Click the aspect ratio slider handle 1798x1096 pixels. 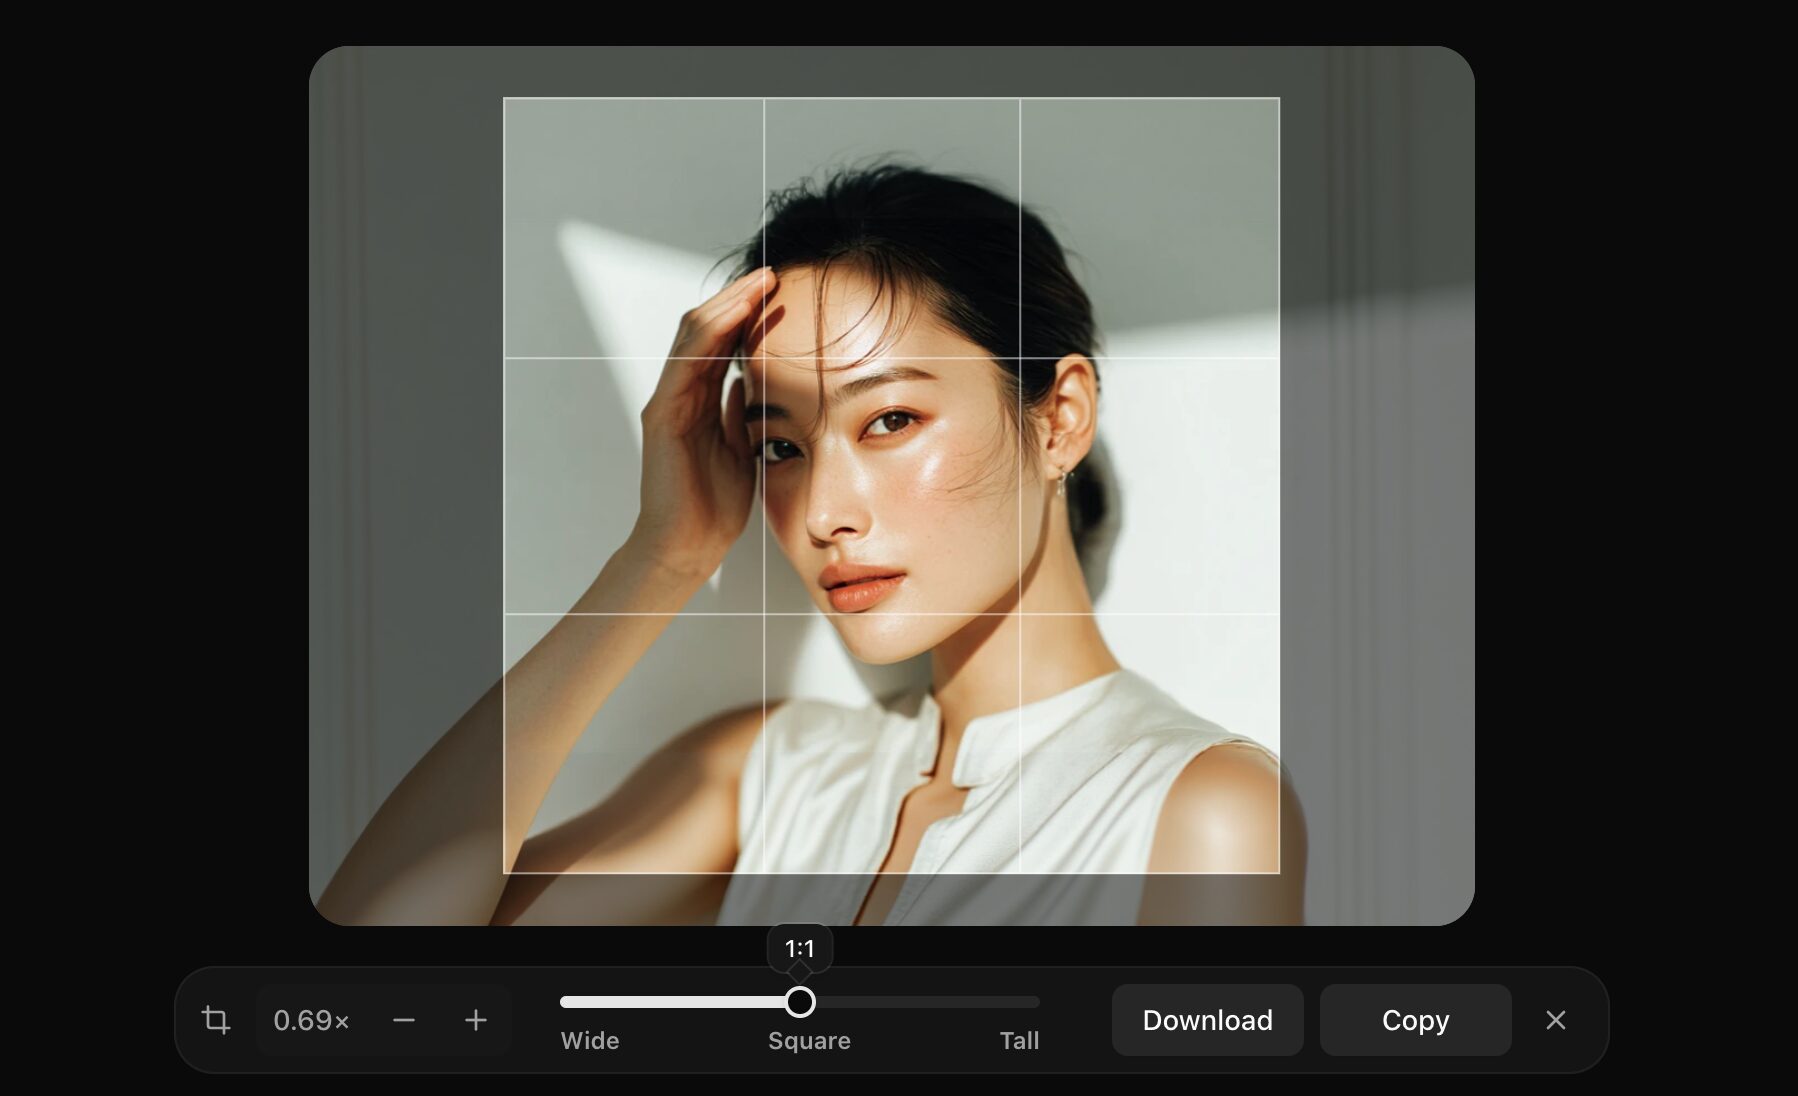click(x=800, y=1002)
